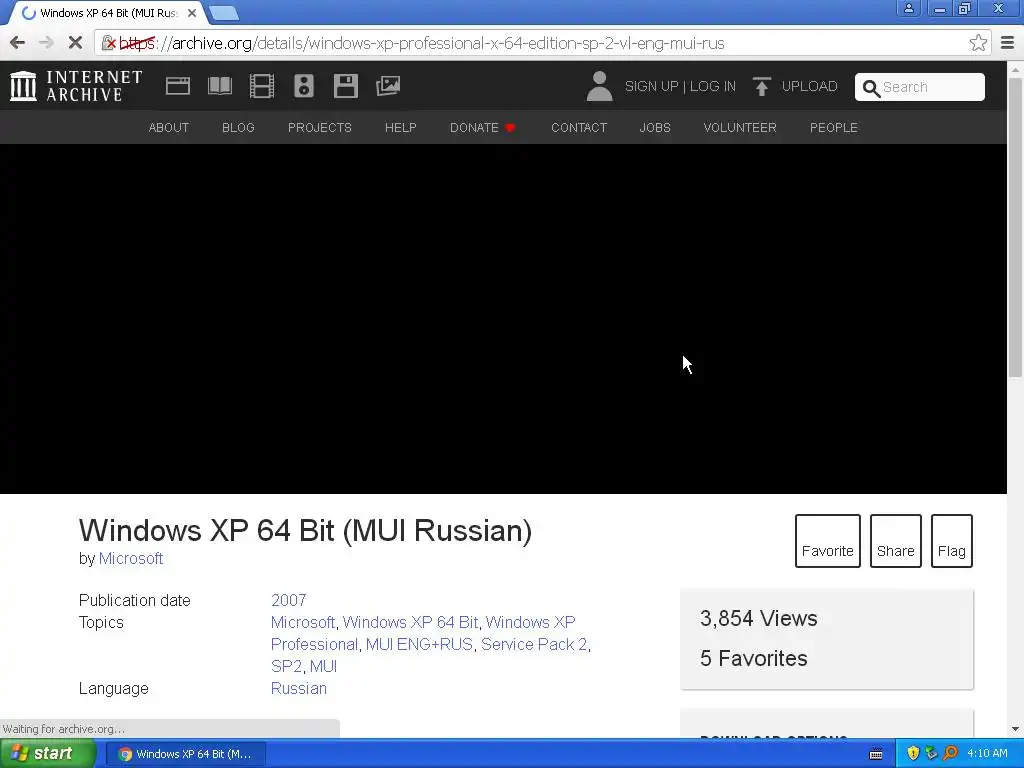Open the Service Pack 2 topic link
This screenshot has width=1024, height=768.
tap(534, 645)
